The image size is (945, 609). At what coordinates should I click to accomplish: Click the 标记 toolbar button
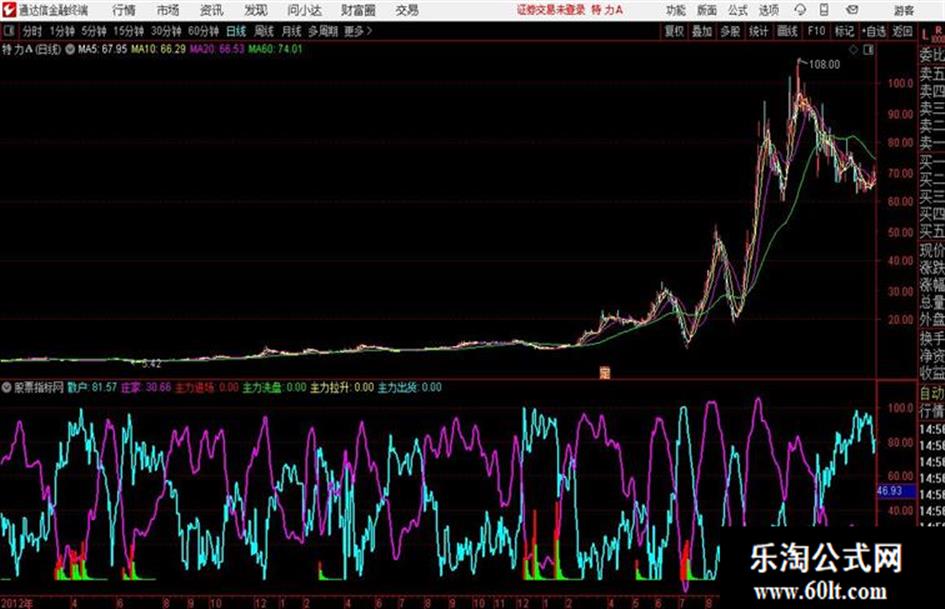point(844,31)
